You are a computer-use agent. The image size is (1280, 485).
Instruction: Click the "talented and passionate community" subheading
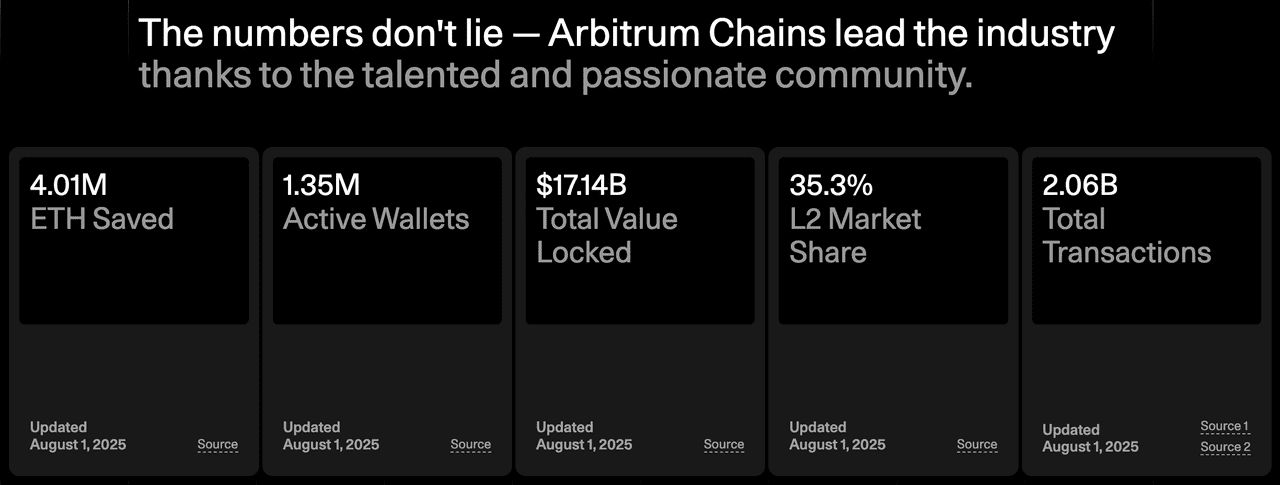555,76
